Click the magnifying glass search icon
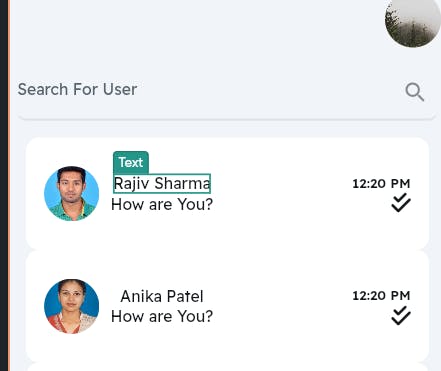Screen dimensions: 441x371 click(414, 92)
